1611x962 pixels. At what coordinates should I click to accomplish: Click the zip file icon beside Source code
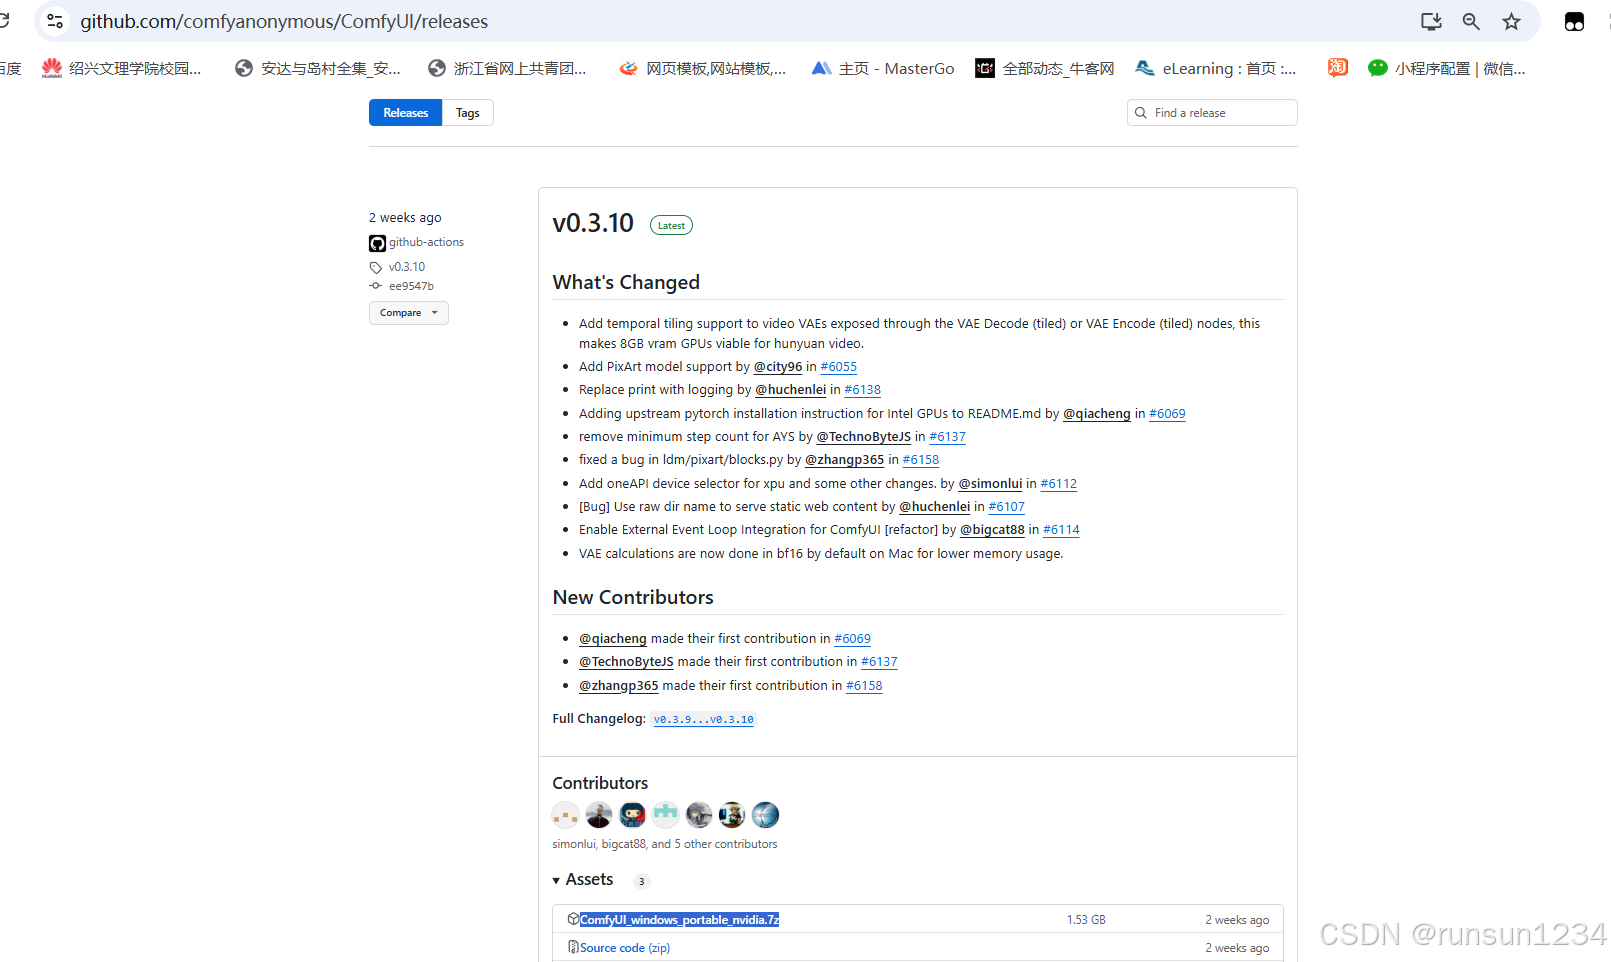point(573,947)
